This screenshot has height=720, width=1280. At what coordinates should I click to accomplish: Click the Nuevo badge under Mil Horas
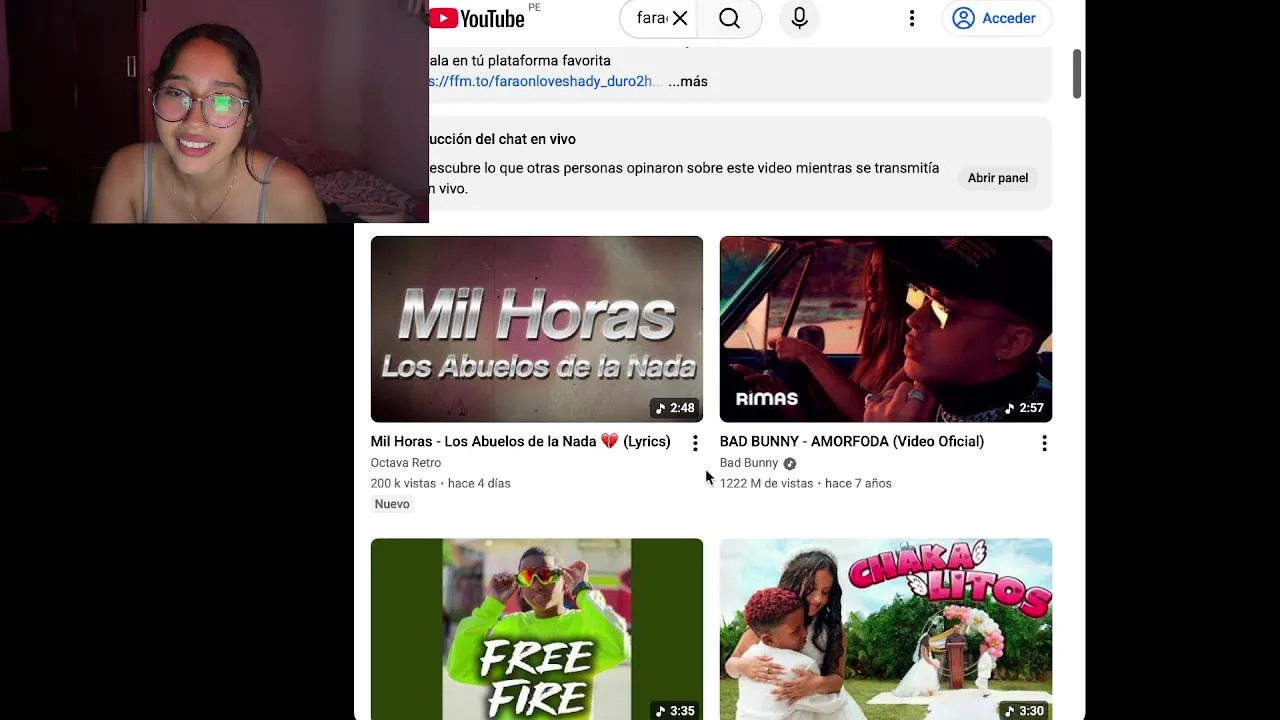pyautogui.click(x=392, y=504)
